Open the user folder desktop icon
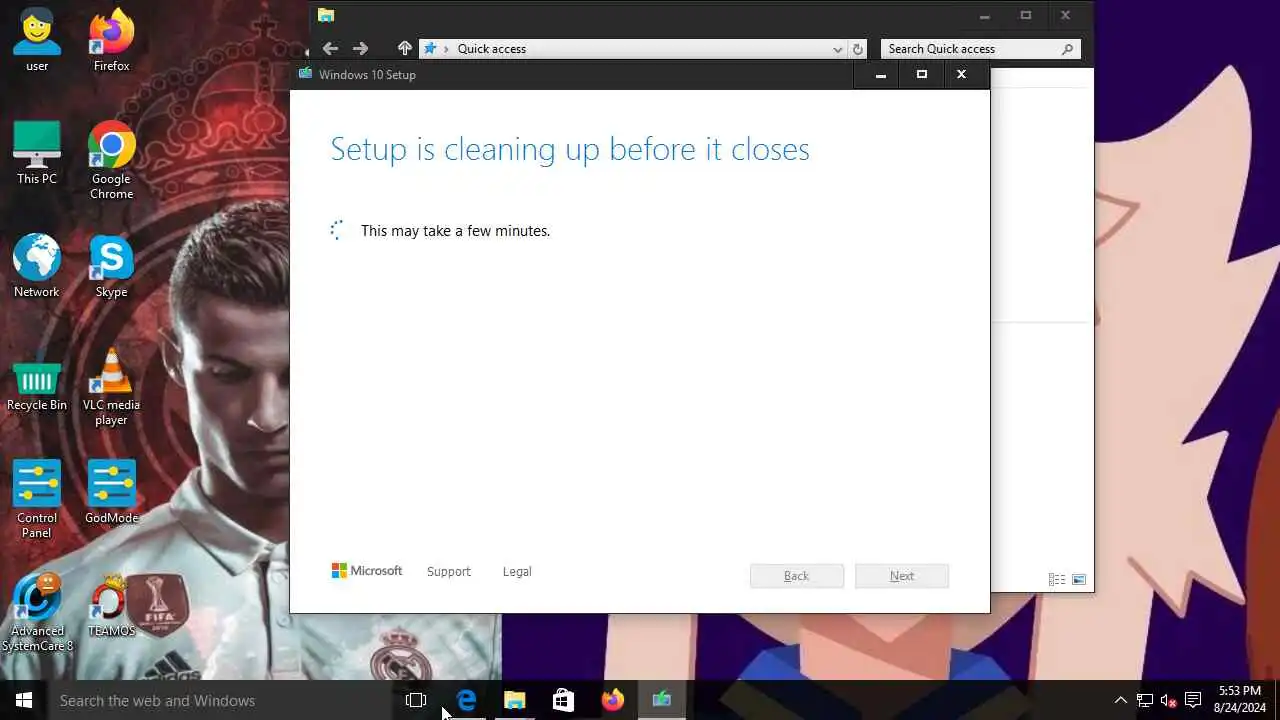Viewport: 1280px width, 720px height. click(37, 41)
